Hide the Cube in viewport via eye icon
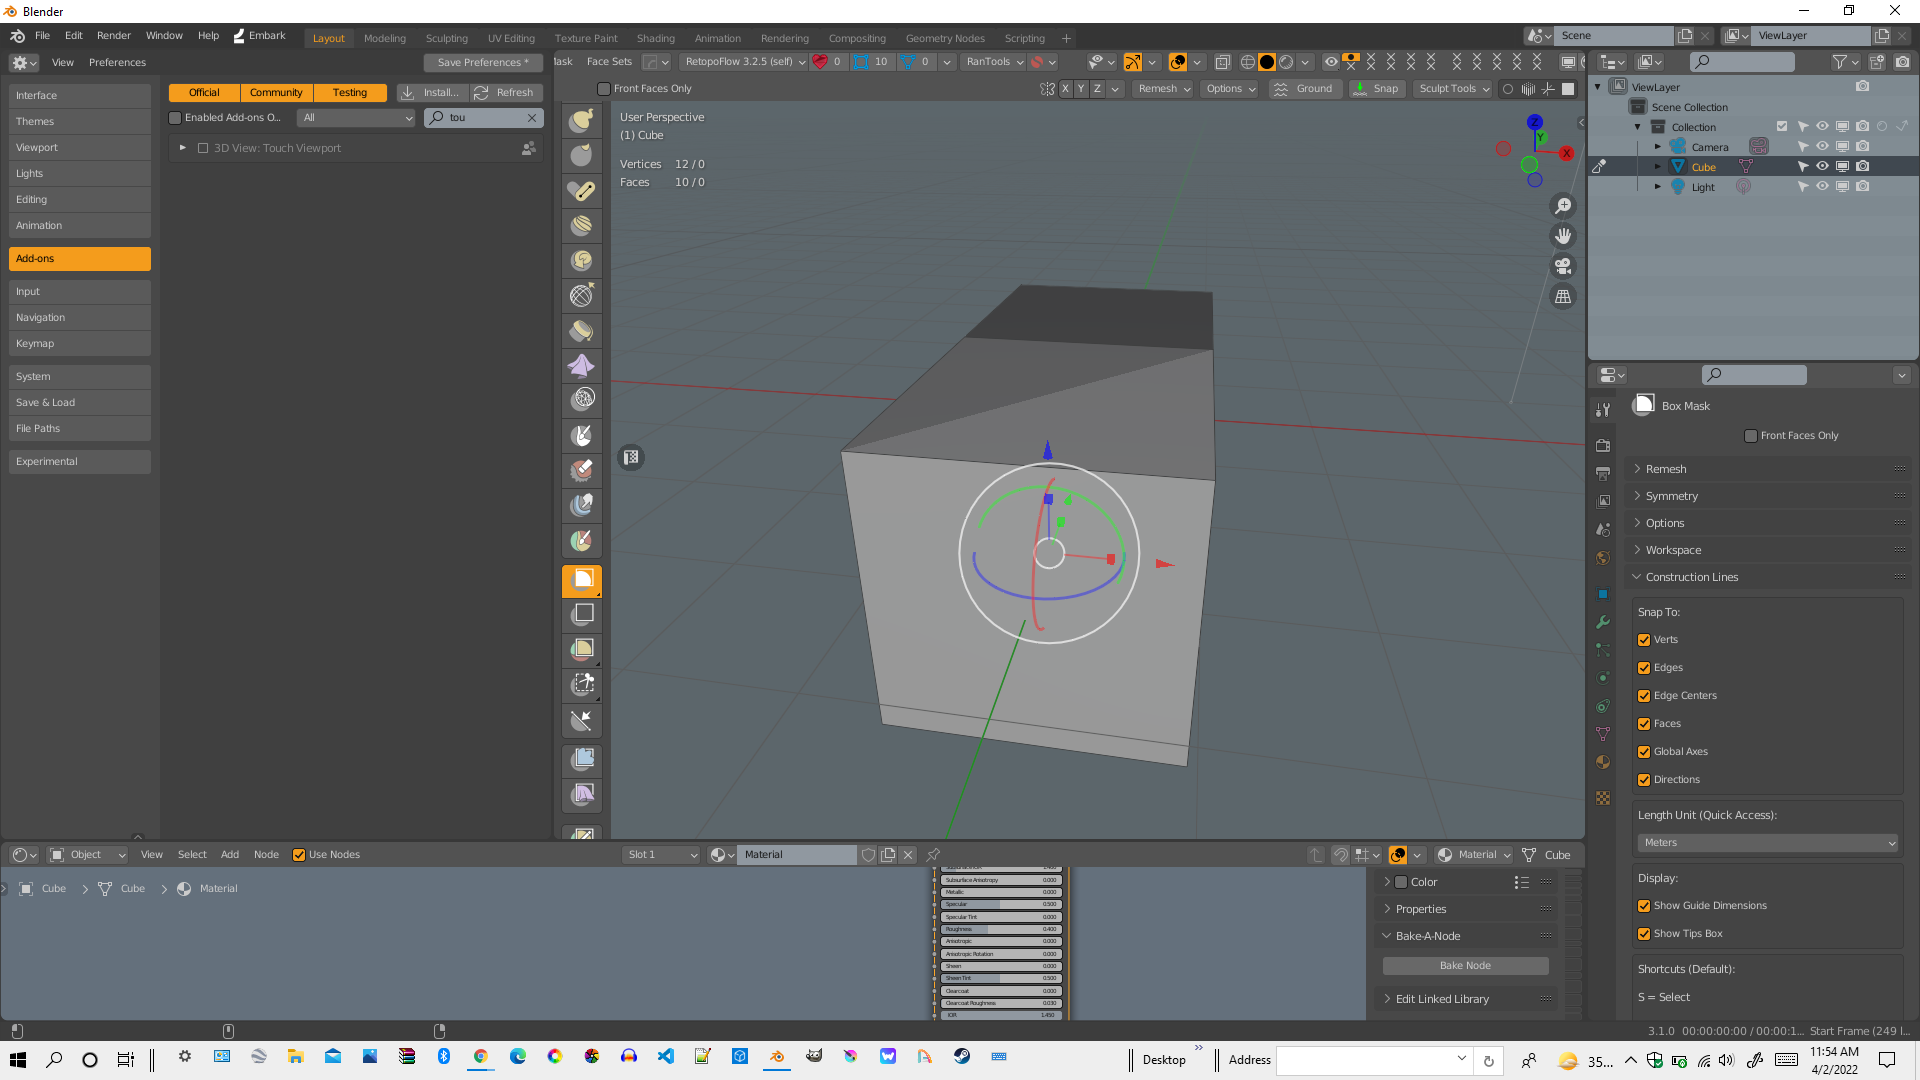1920x1080 pixels. pyautogui.click(x=1822, y=167)
